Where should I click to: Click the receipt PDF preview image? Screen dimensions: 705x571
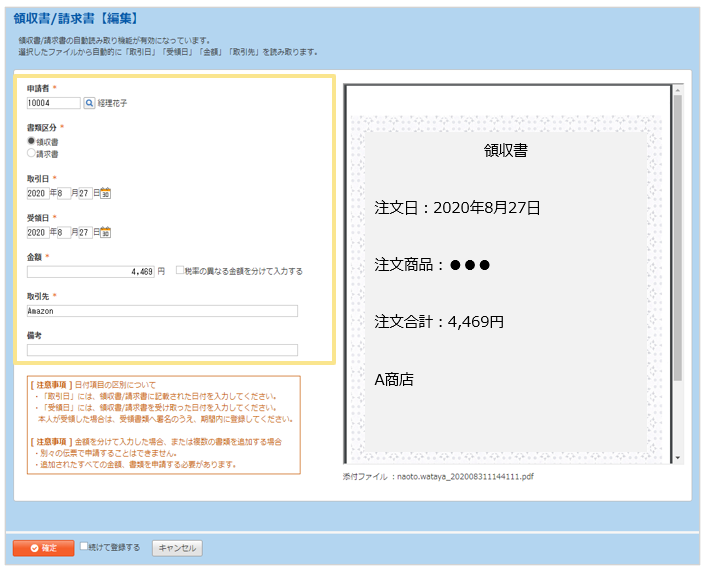(x=505, y=272)
